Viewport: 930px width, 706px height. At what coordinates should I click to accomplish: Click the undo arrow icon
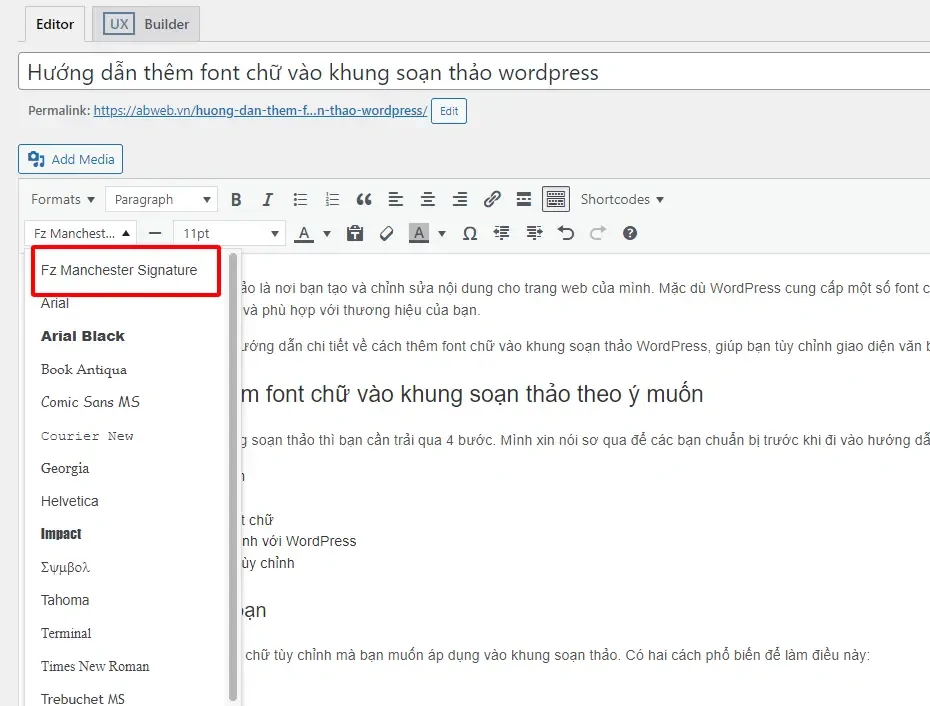tap(565, 233)
